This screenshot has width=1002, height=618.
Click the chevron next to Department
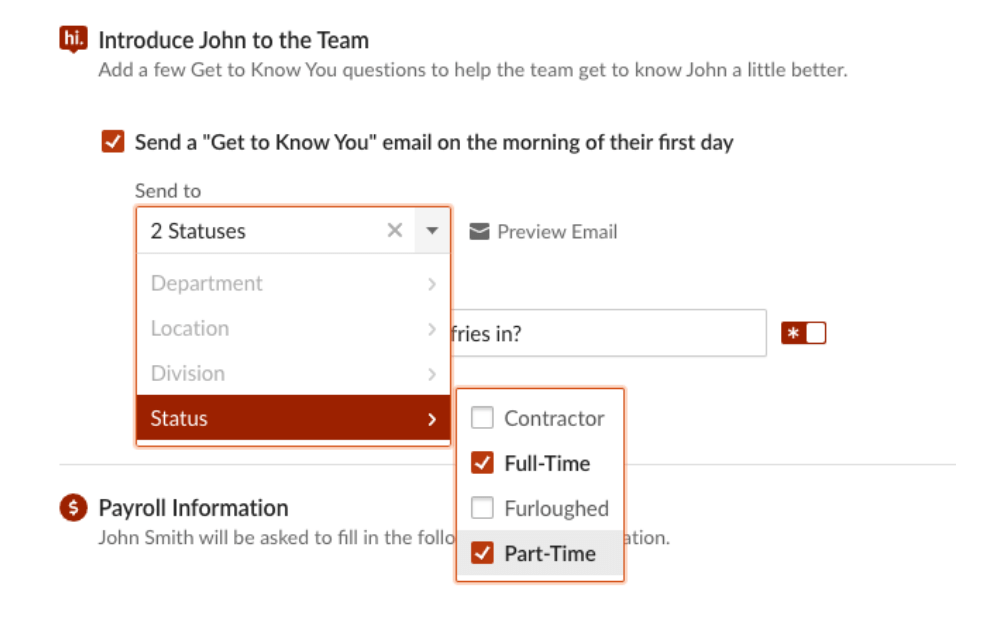432,283
